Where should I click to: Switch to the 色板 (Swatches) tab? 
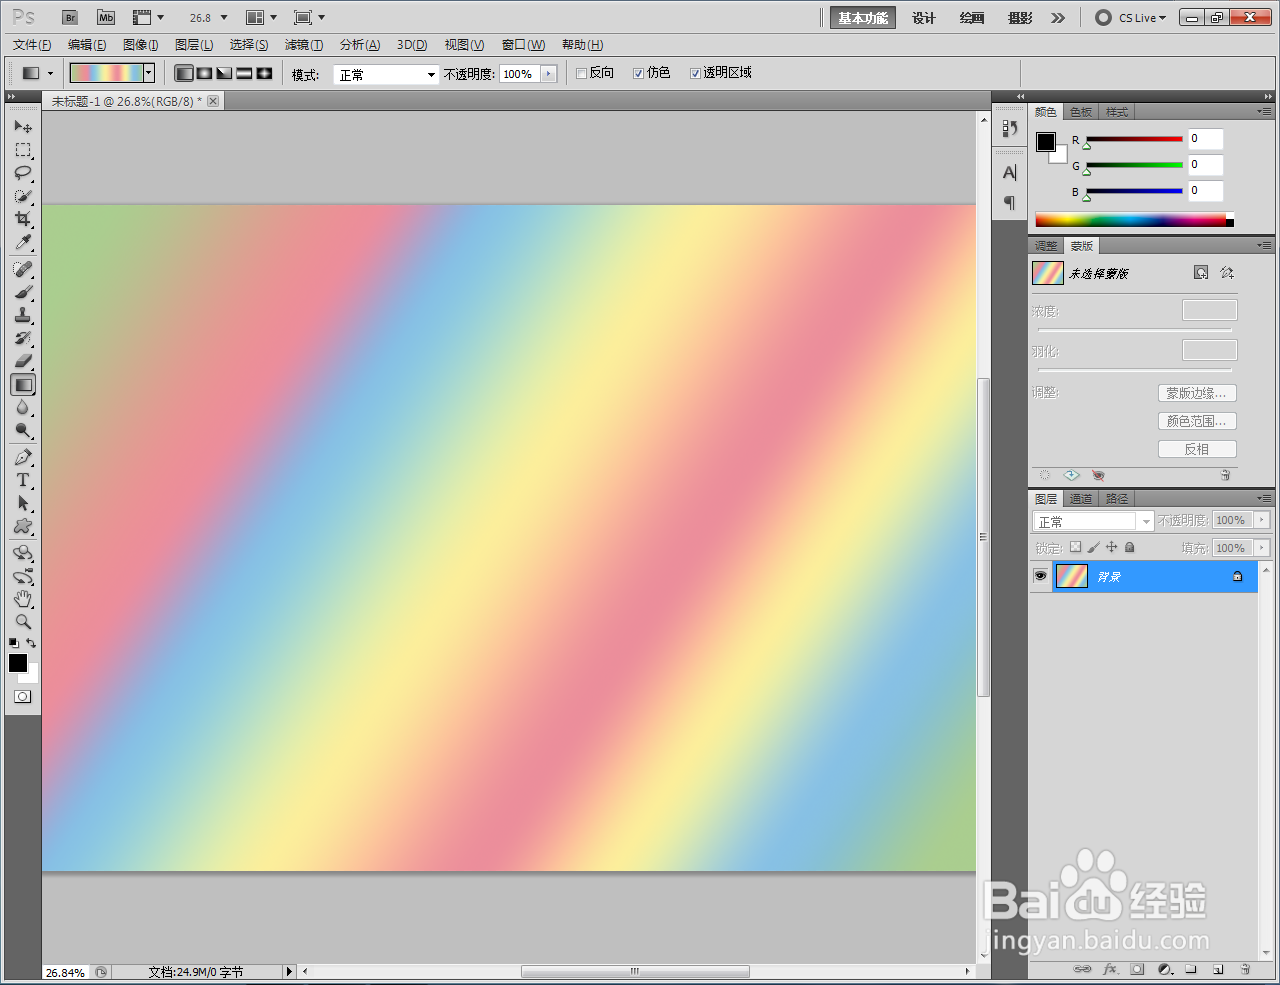tap(1081, 112)
